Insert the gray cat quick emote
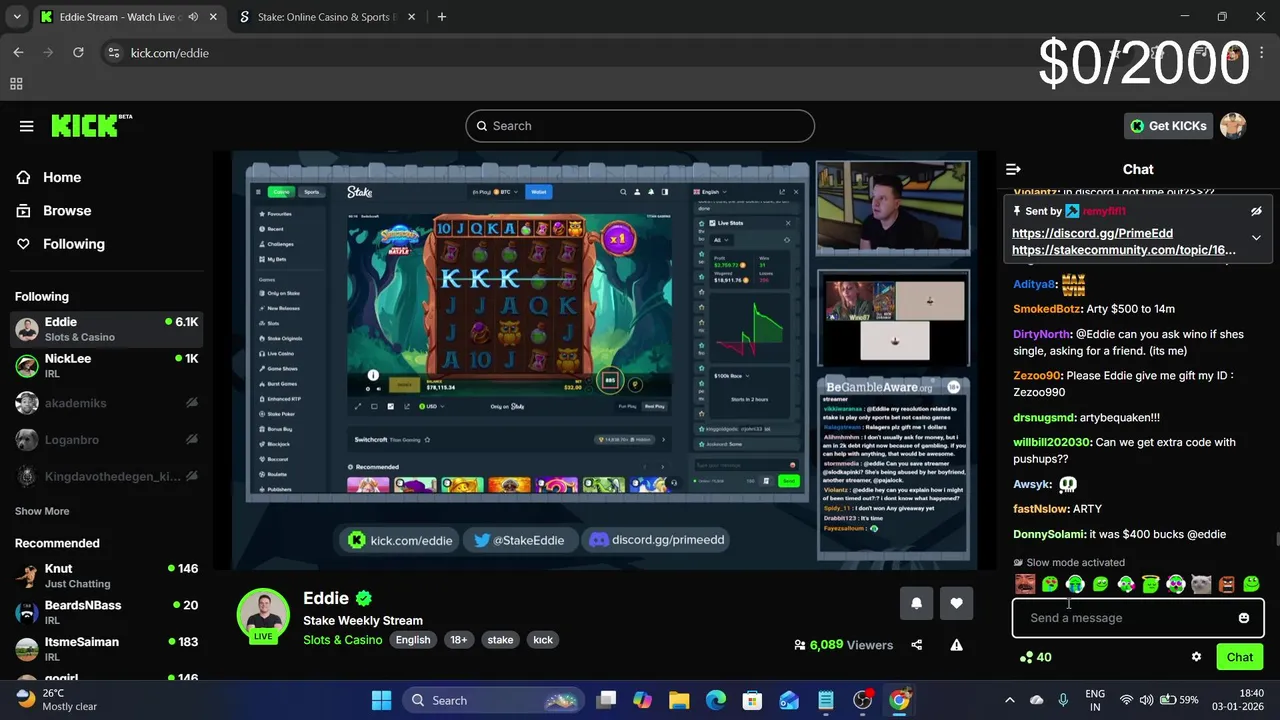Screen dimensions: 1280x720 (x=1201, y=584)
